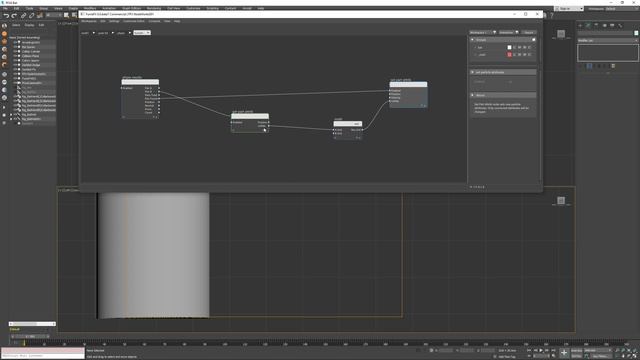Click the object color swatch in command panel
Image resolution: width=640 pixels, height=360 pixels.
coord(636,33)
